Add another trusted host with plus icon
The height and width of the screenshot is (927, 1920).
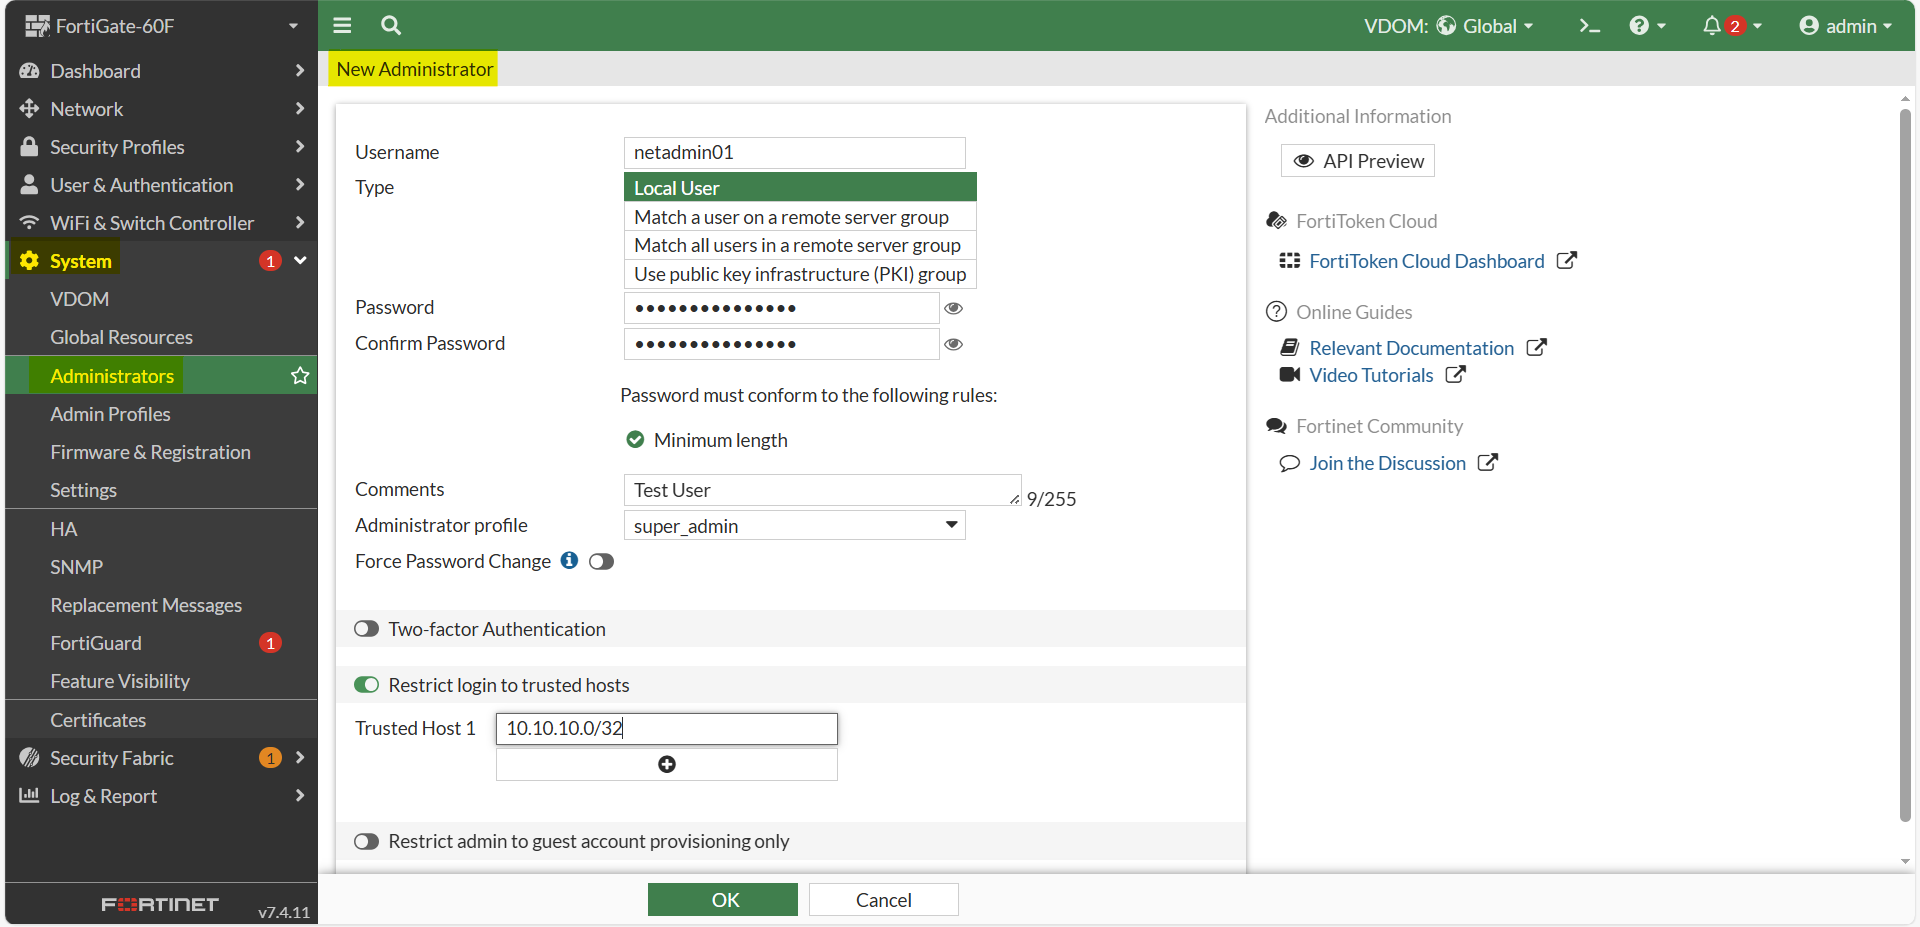coord(667,764)
